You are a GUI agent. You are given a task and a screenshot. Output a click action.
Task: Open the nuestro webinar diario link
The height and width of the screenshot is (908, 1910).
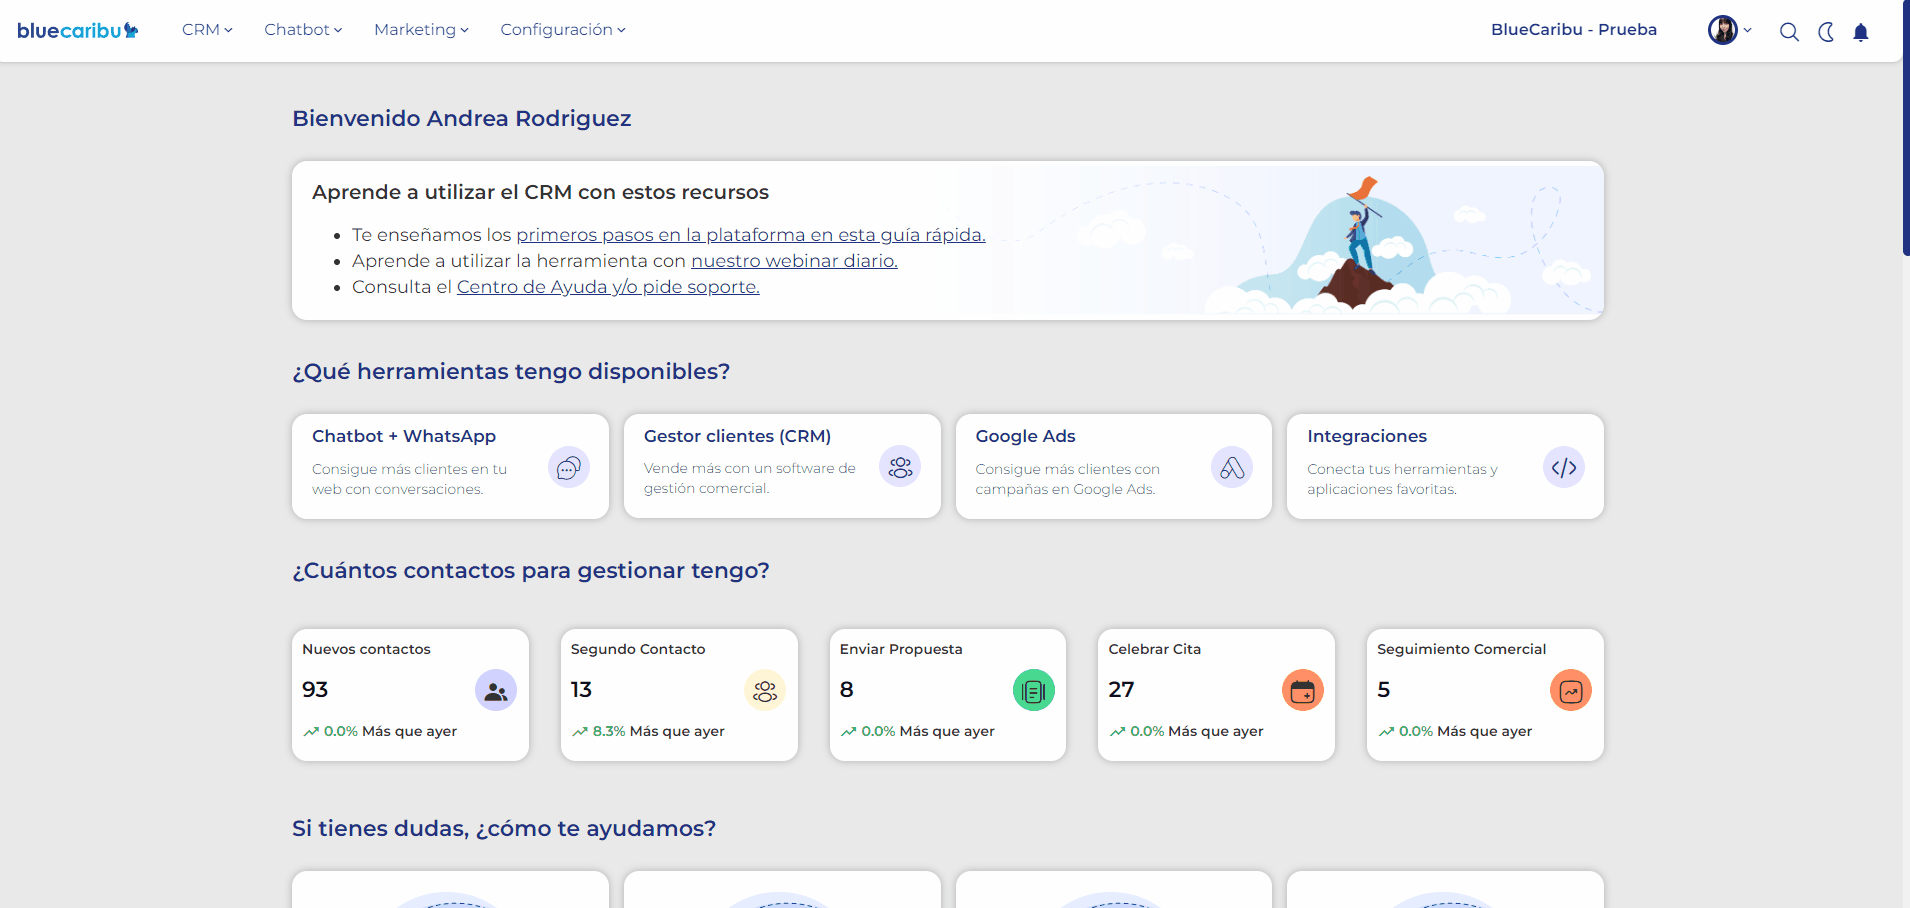[794, 261]
